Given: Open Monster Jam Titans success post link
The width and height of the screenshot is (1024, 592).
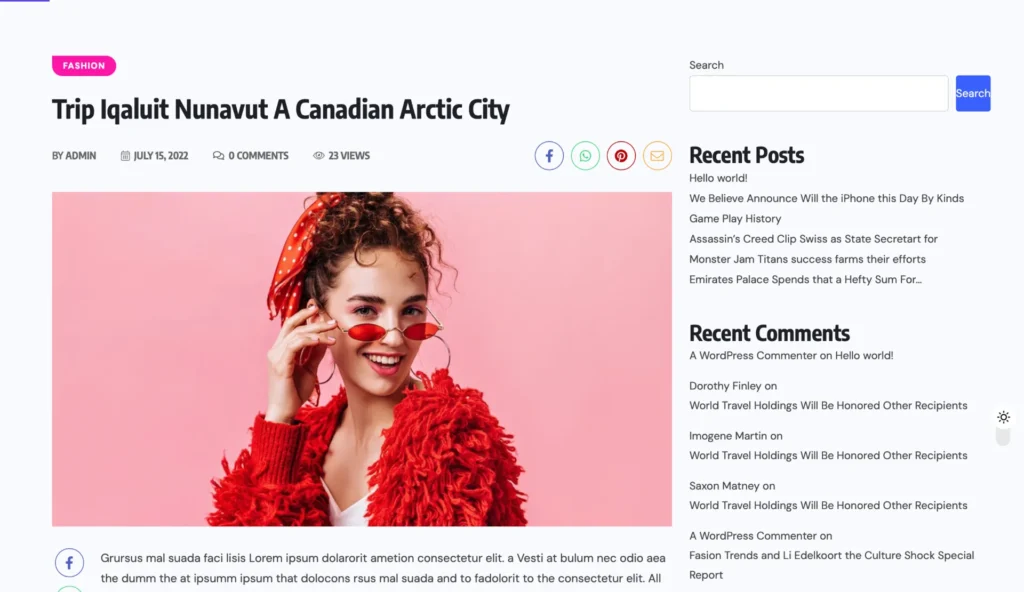Looking at the screenshot, I should (807, 259).
